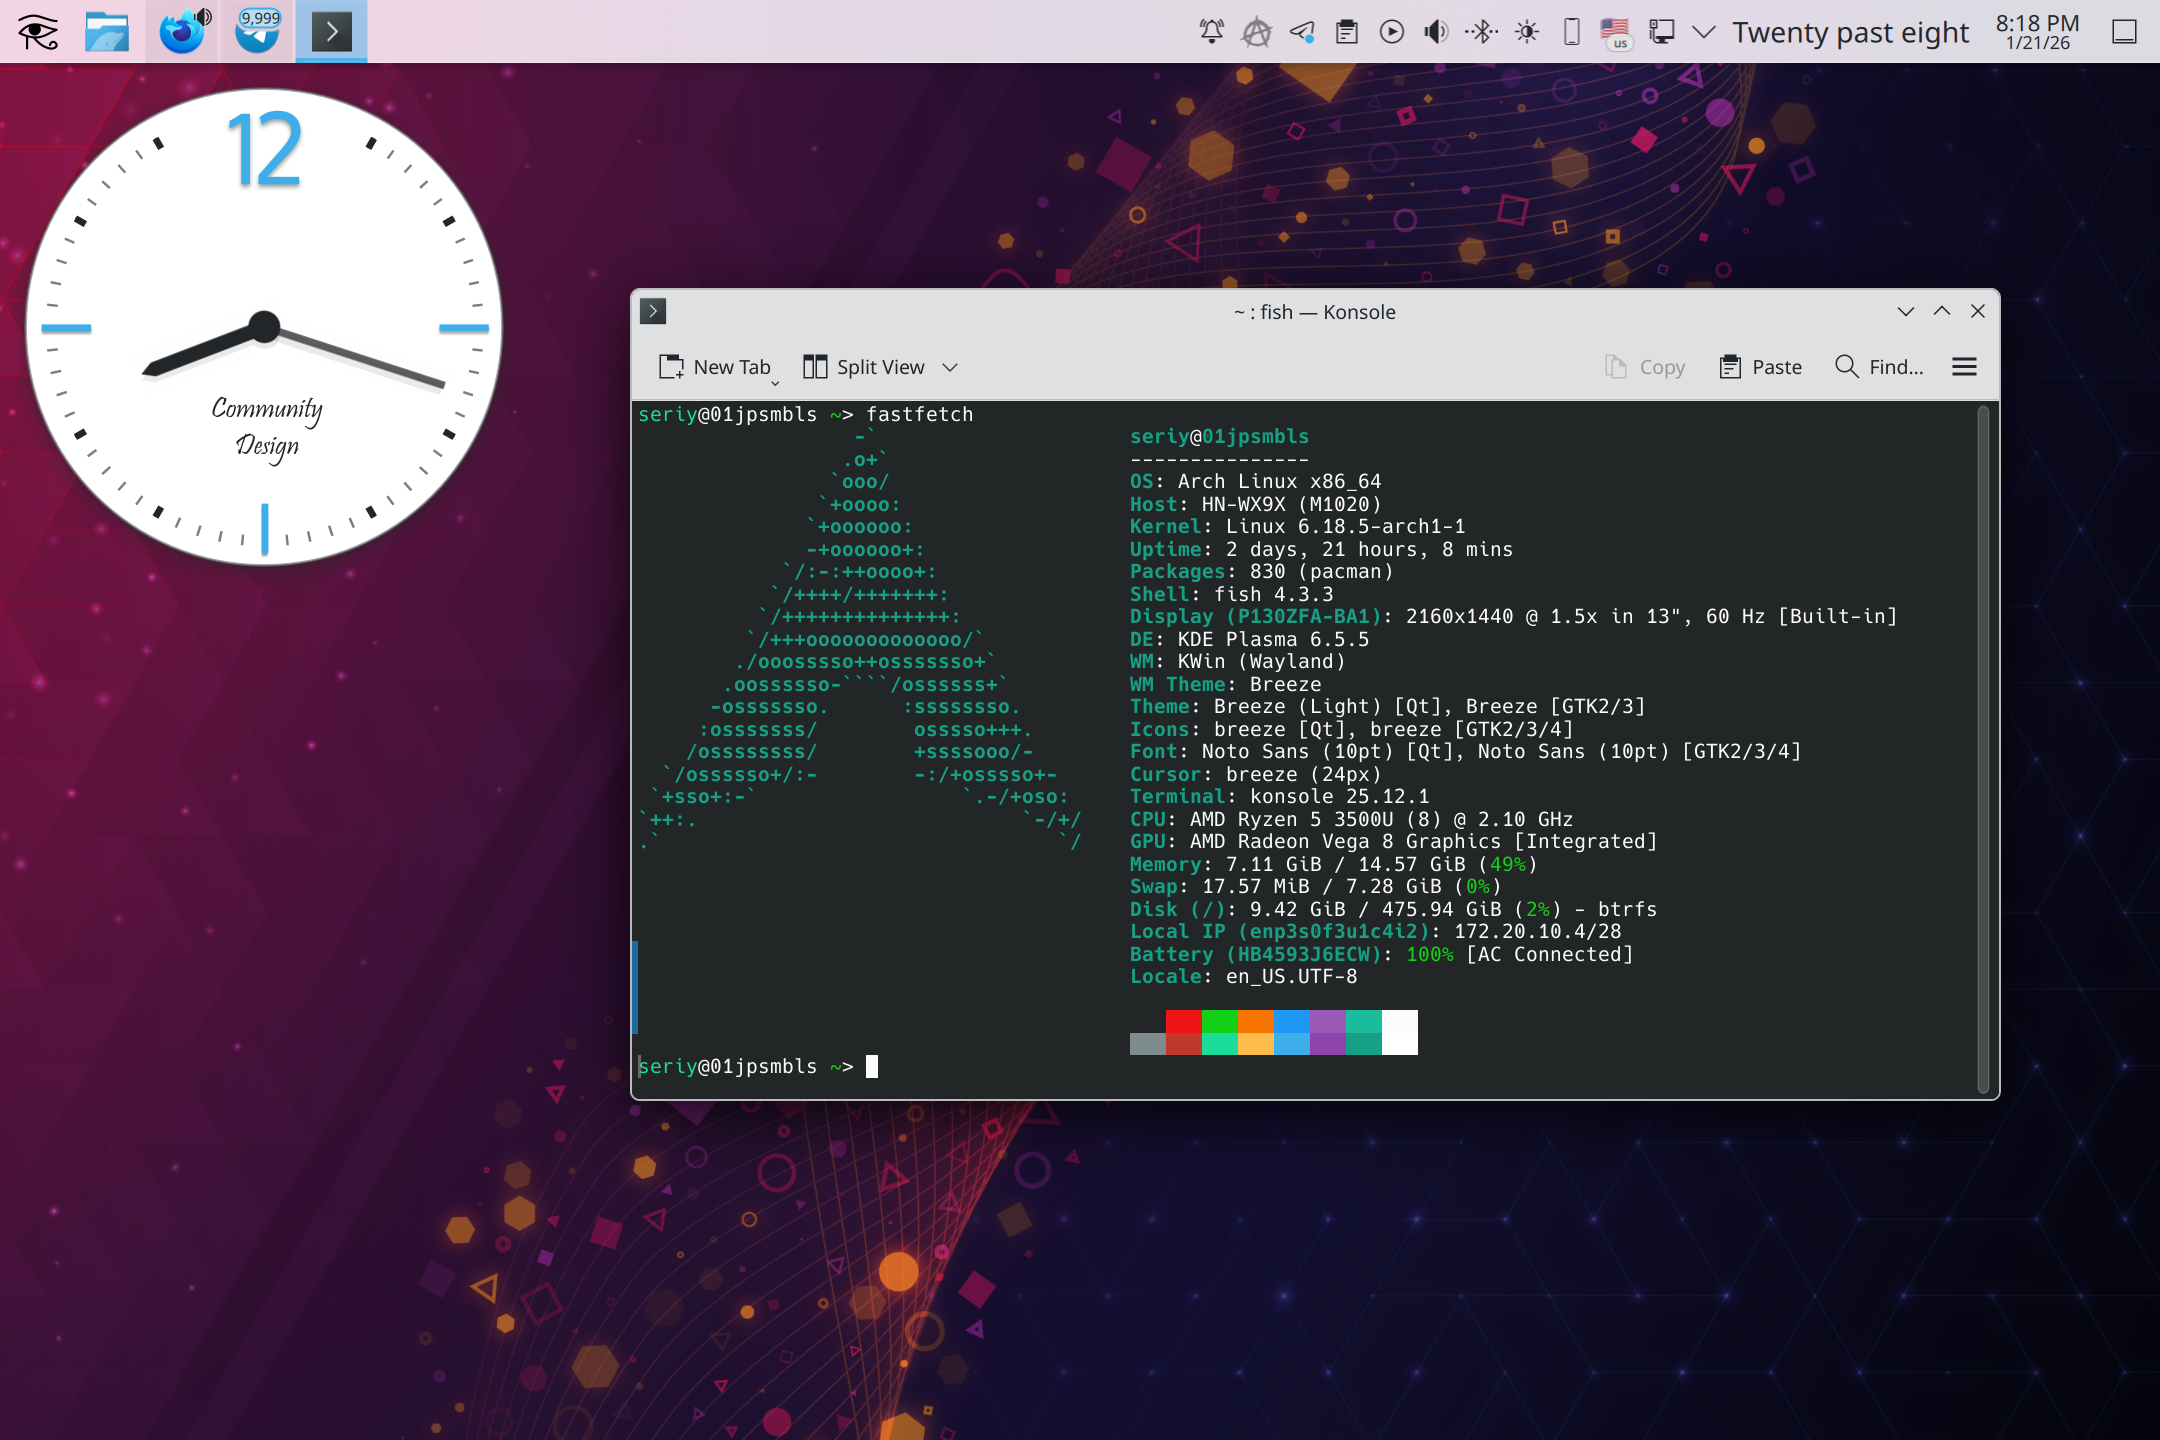Open the New Tab profile dropdown arrow

tap(775, 383)
